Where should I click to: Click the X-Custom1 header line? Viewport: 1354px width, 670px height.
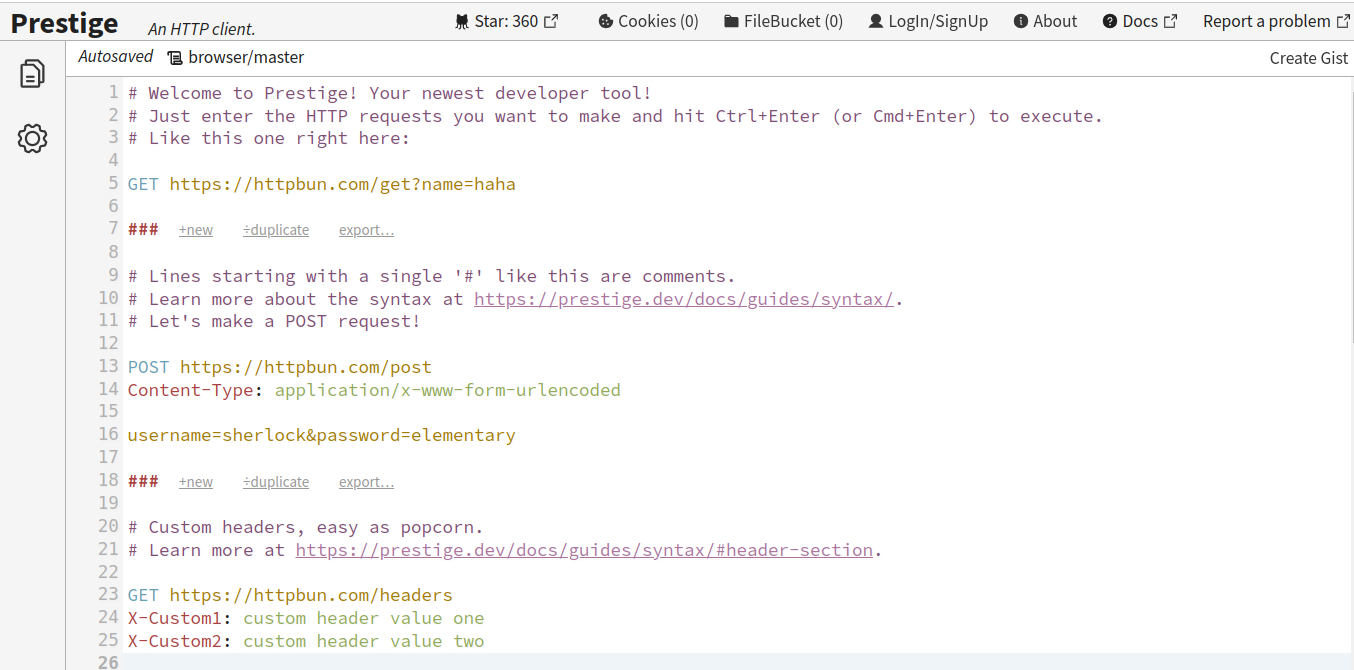(306, 619)
